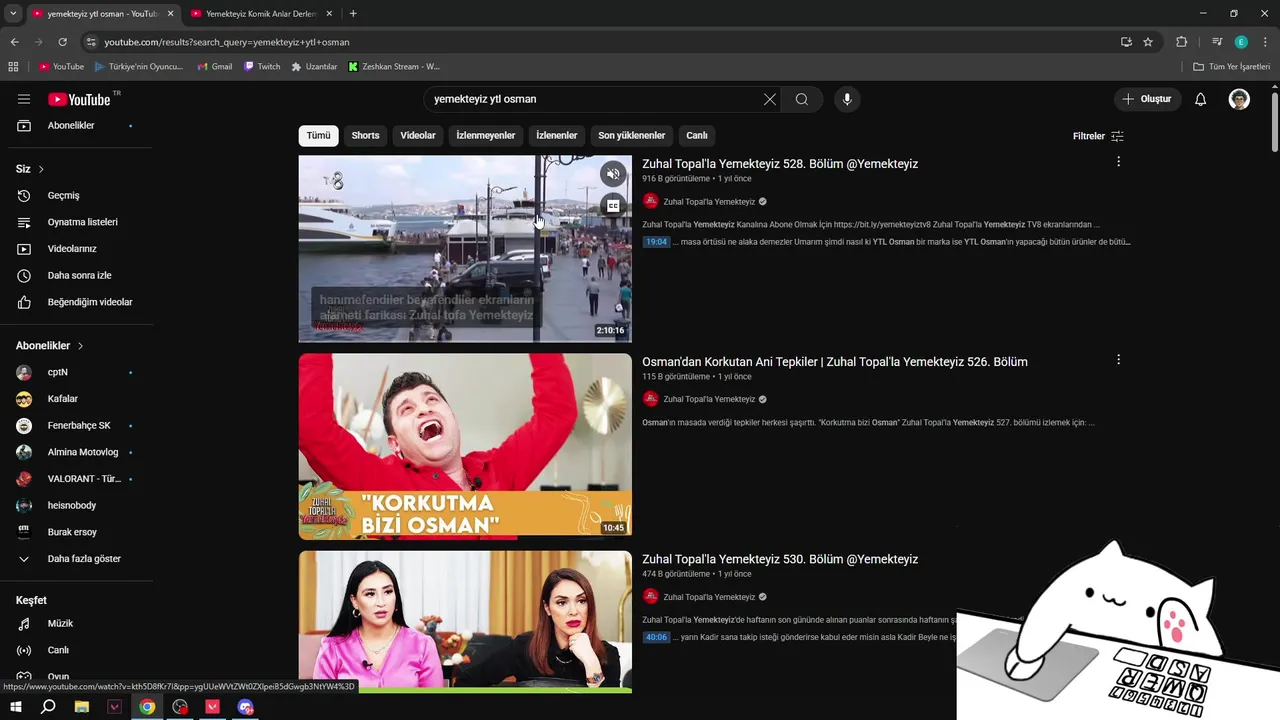Open Windows taskbar search

(x=48, y=707)
